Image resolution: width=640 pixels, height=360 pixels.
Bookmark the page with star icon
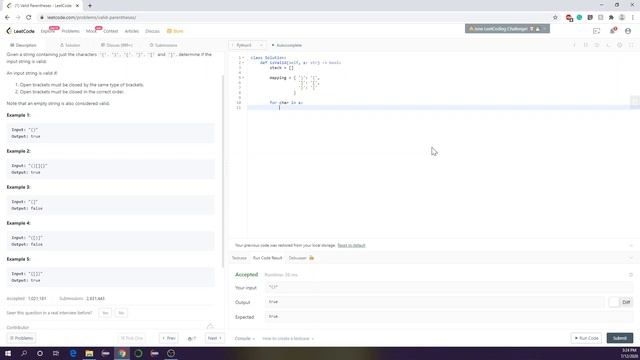(x=555, y=18)
